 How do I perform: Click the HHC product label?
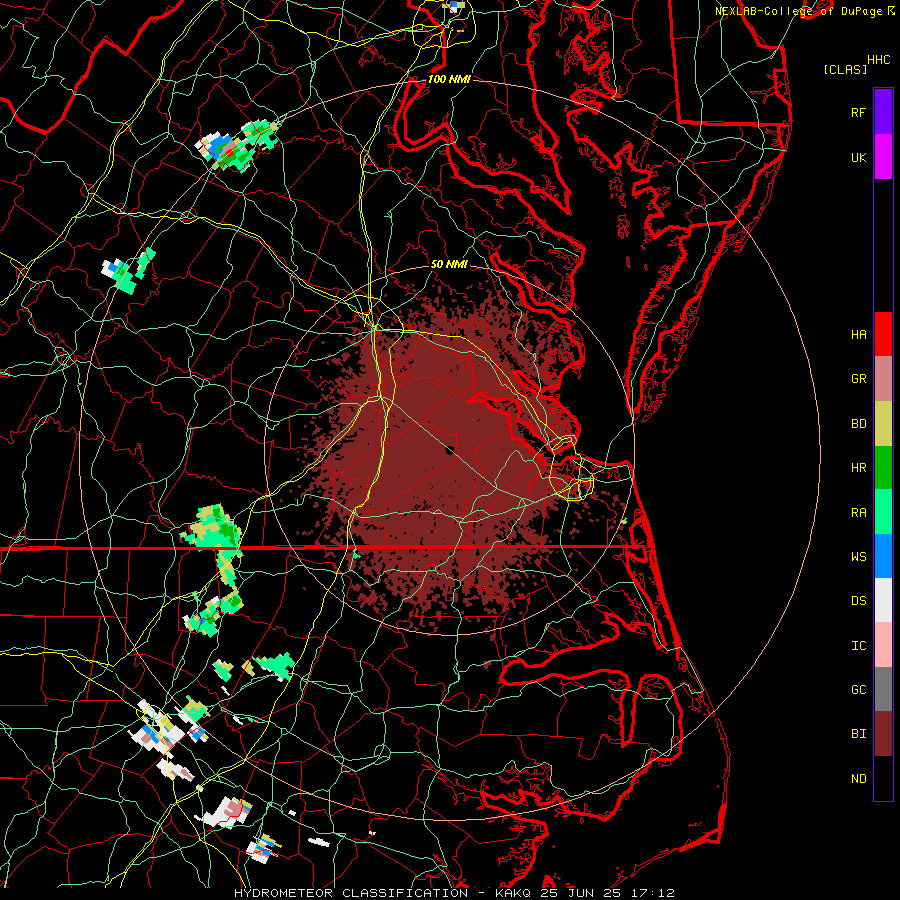(x=879, y=60)
